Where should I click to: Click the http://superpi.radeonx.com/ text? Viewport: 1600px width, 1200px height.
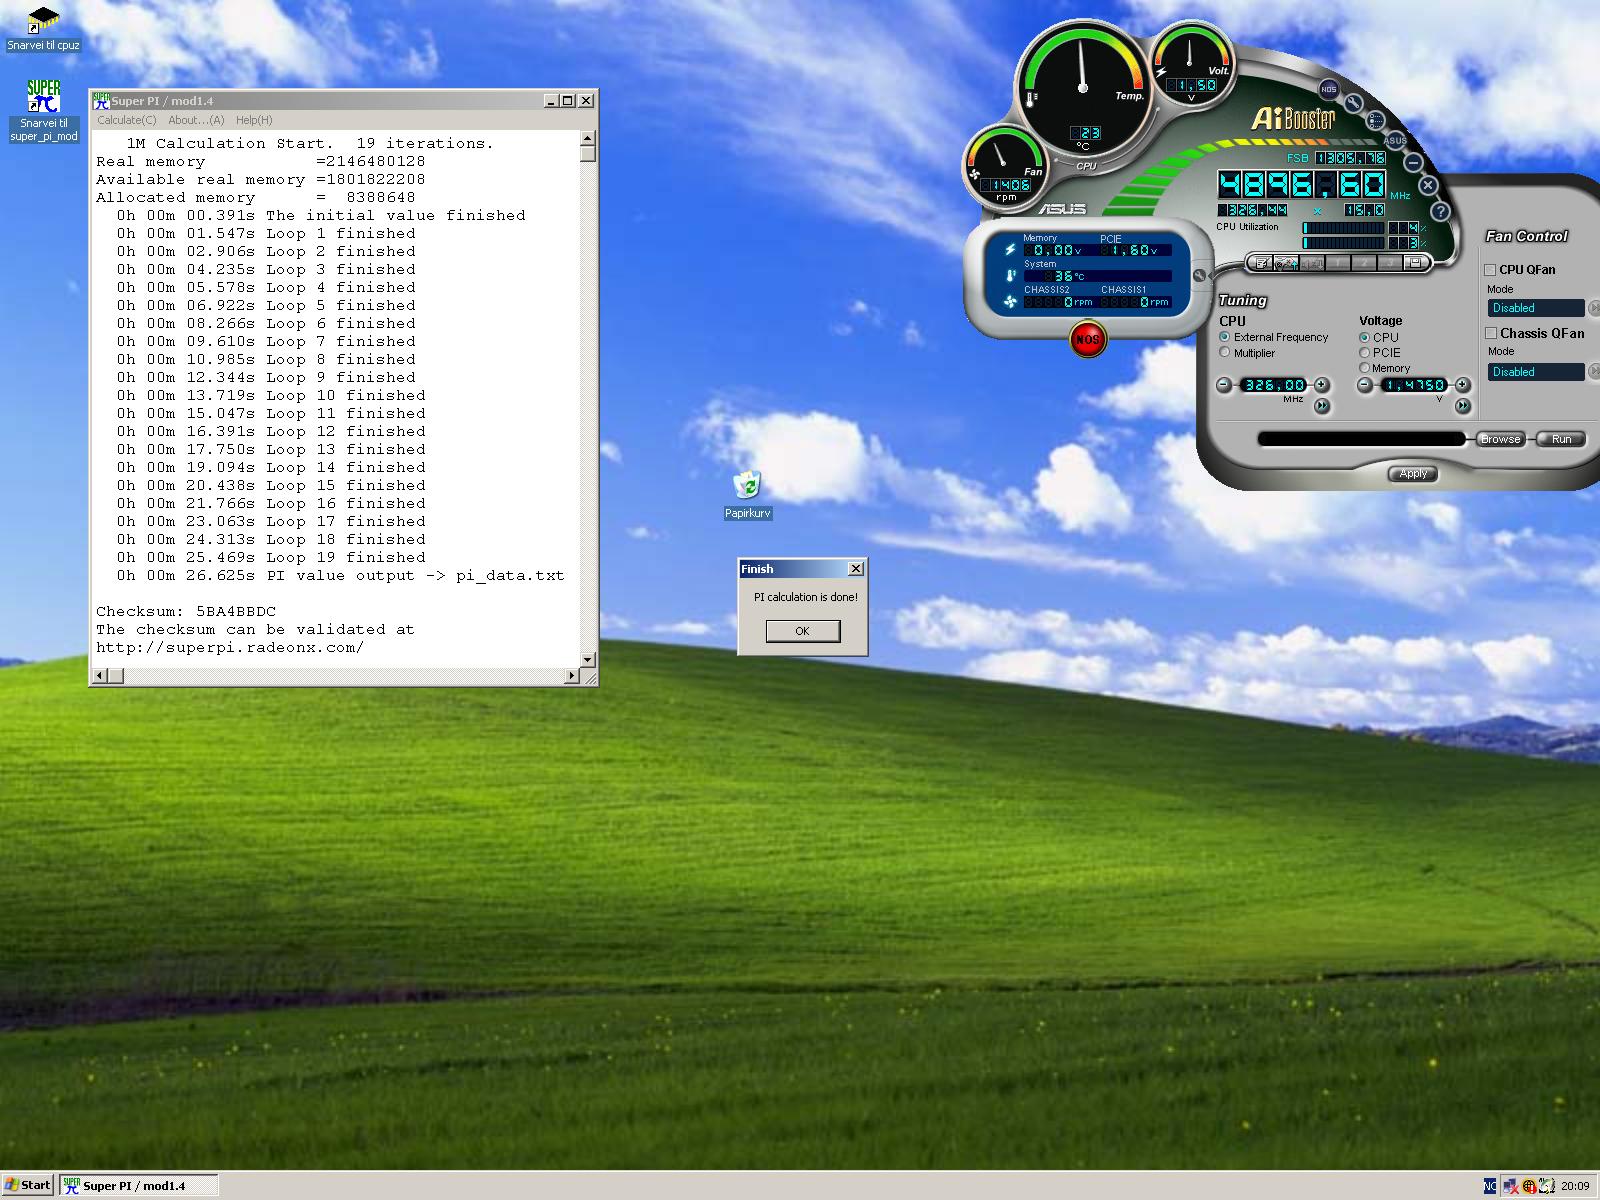click(230, 647)
